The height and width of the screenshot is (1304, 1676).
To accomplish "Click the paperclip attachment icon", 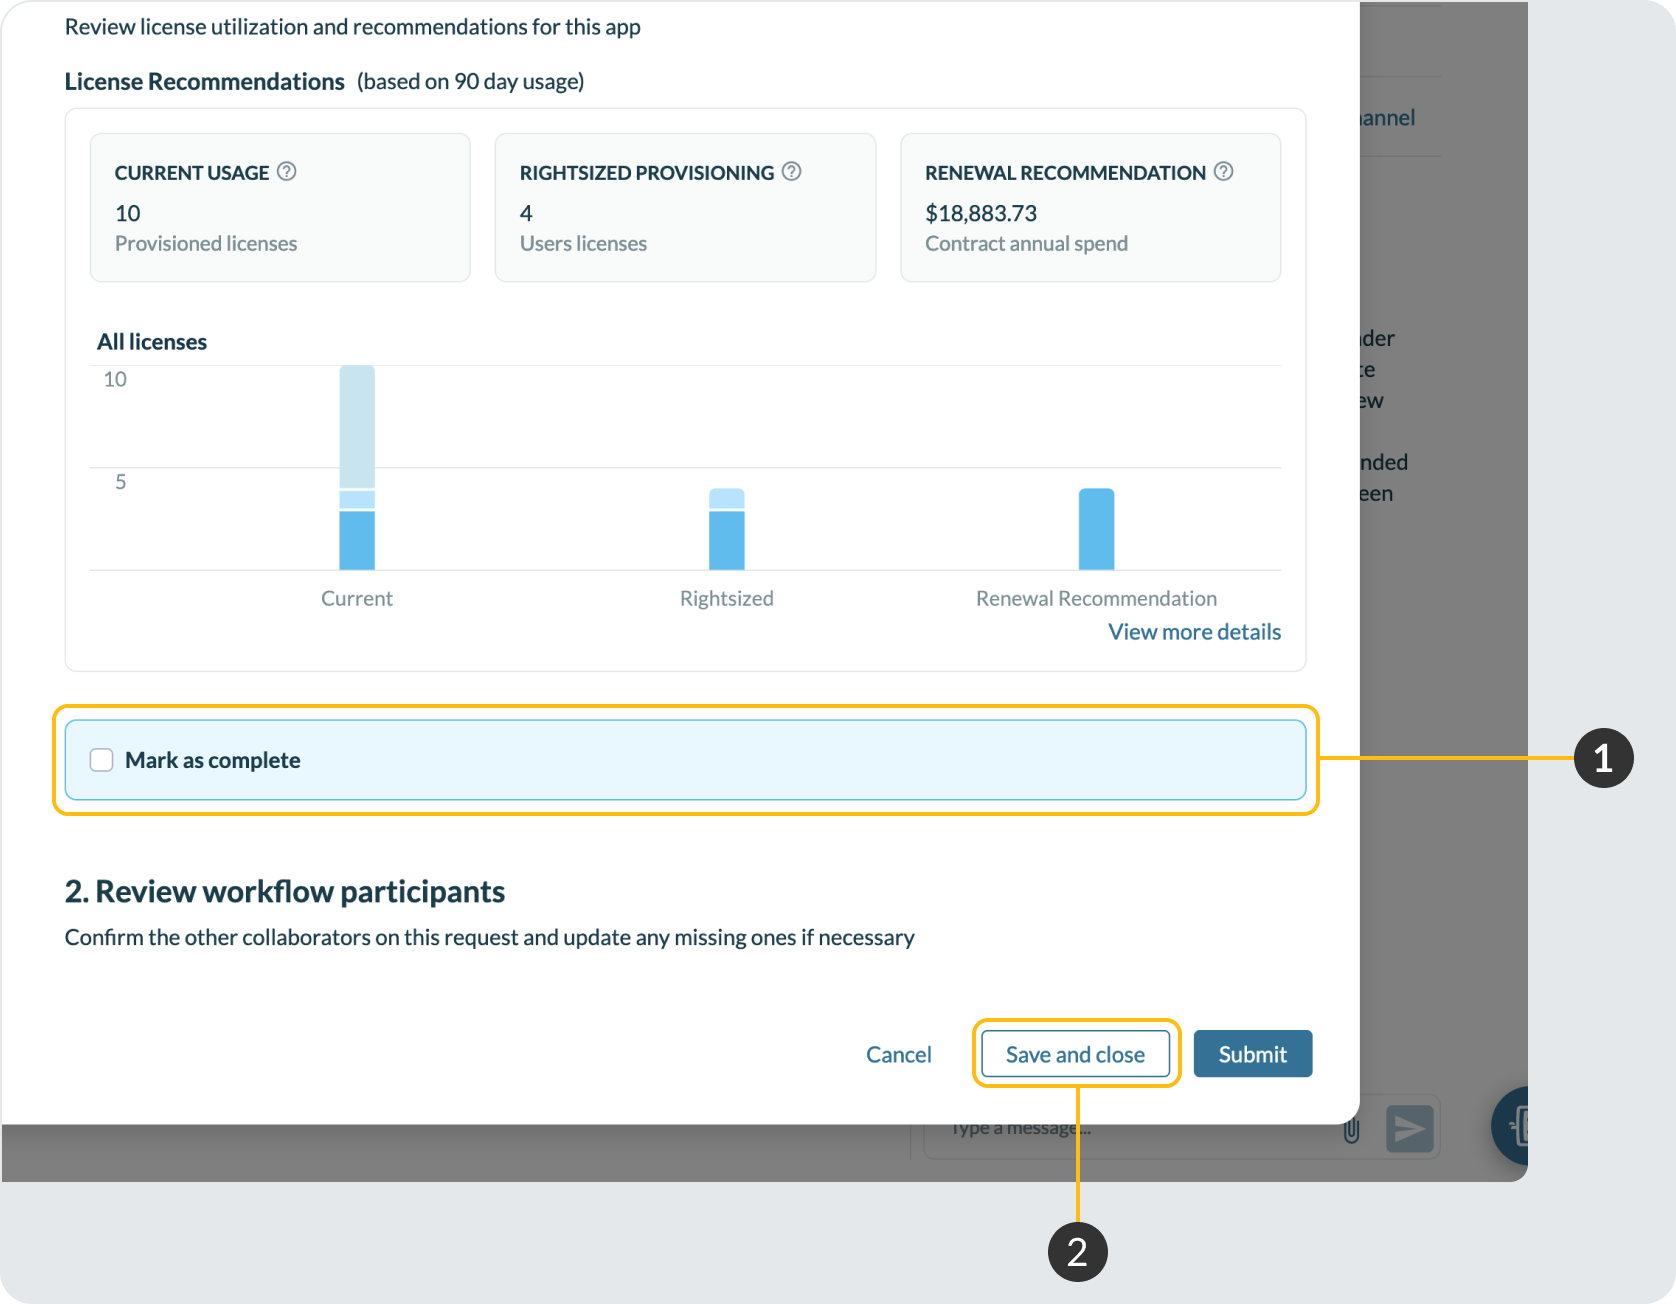I will pos(1351,1130).
